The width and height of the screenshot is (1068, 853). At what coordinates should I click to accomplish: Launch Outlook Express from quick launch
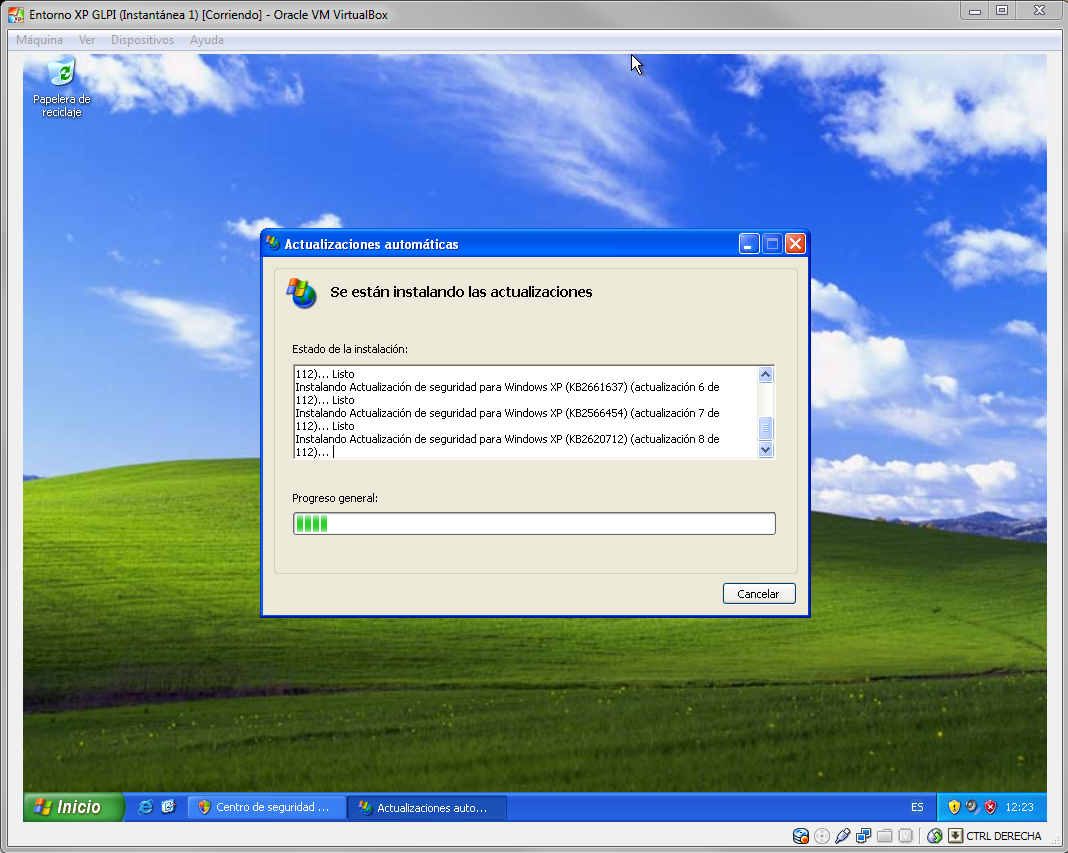click(168, 807)
